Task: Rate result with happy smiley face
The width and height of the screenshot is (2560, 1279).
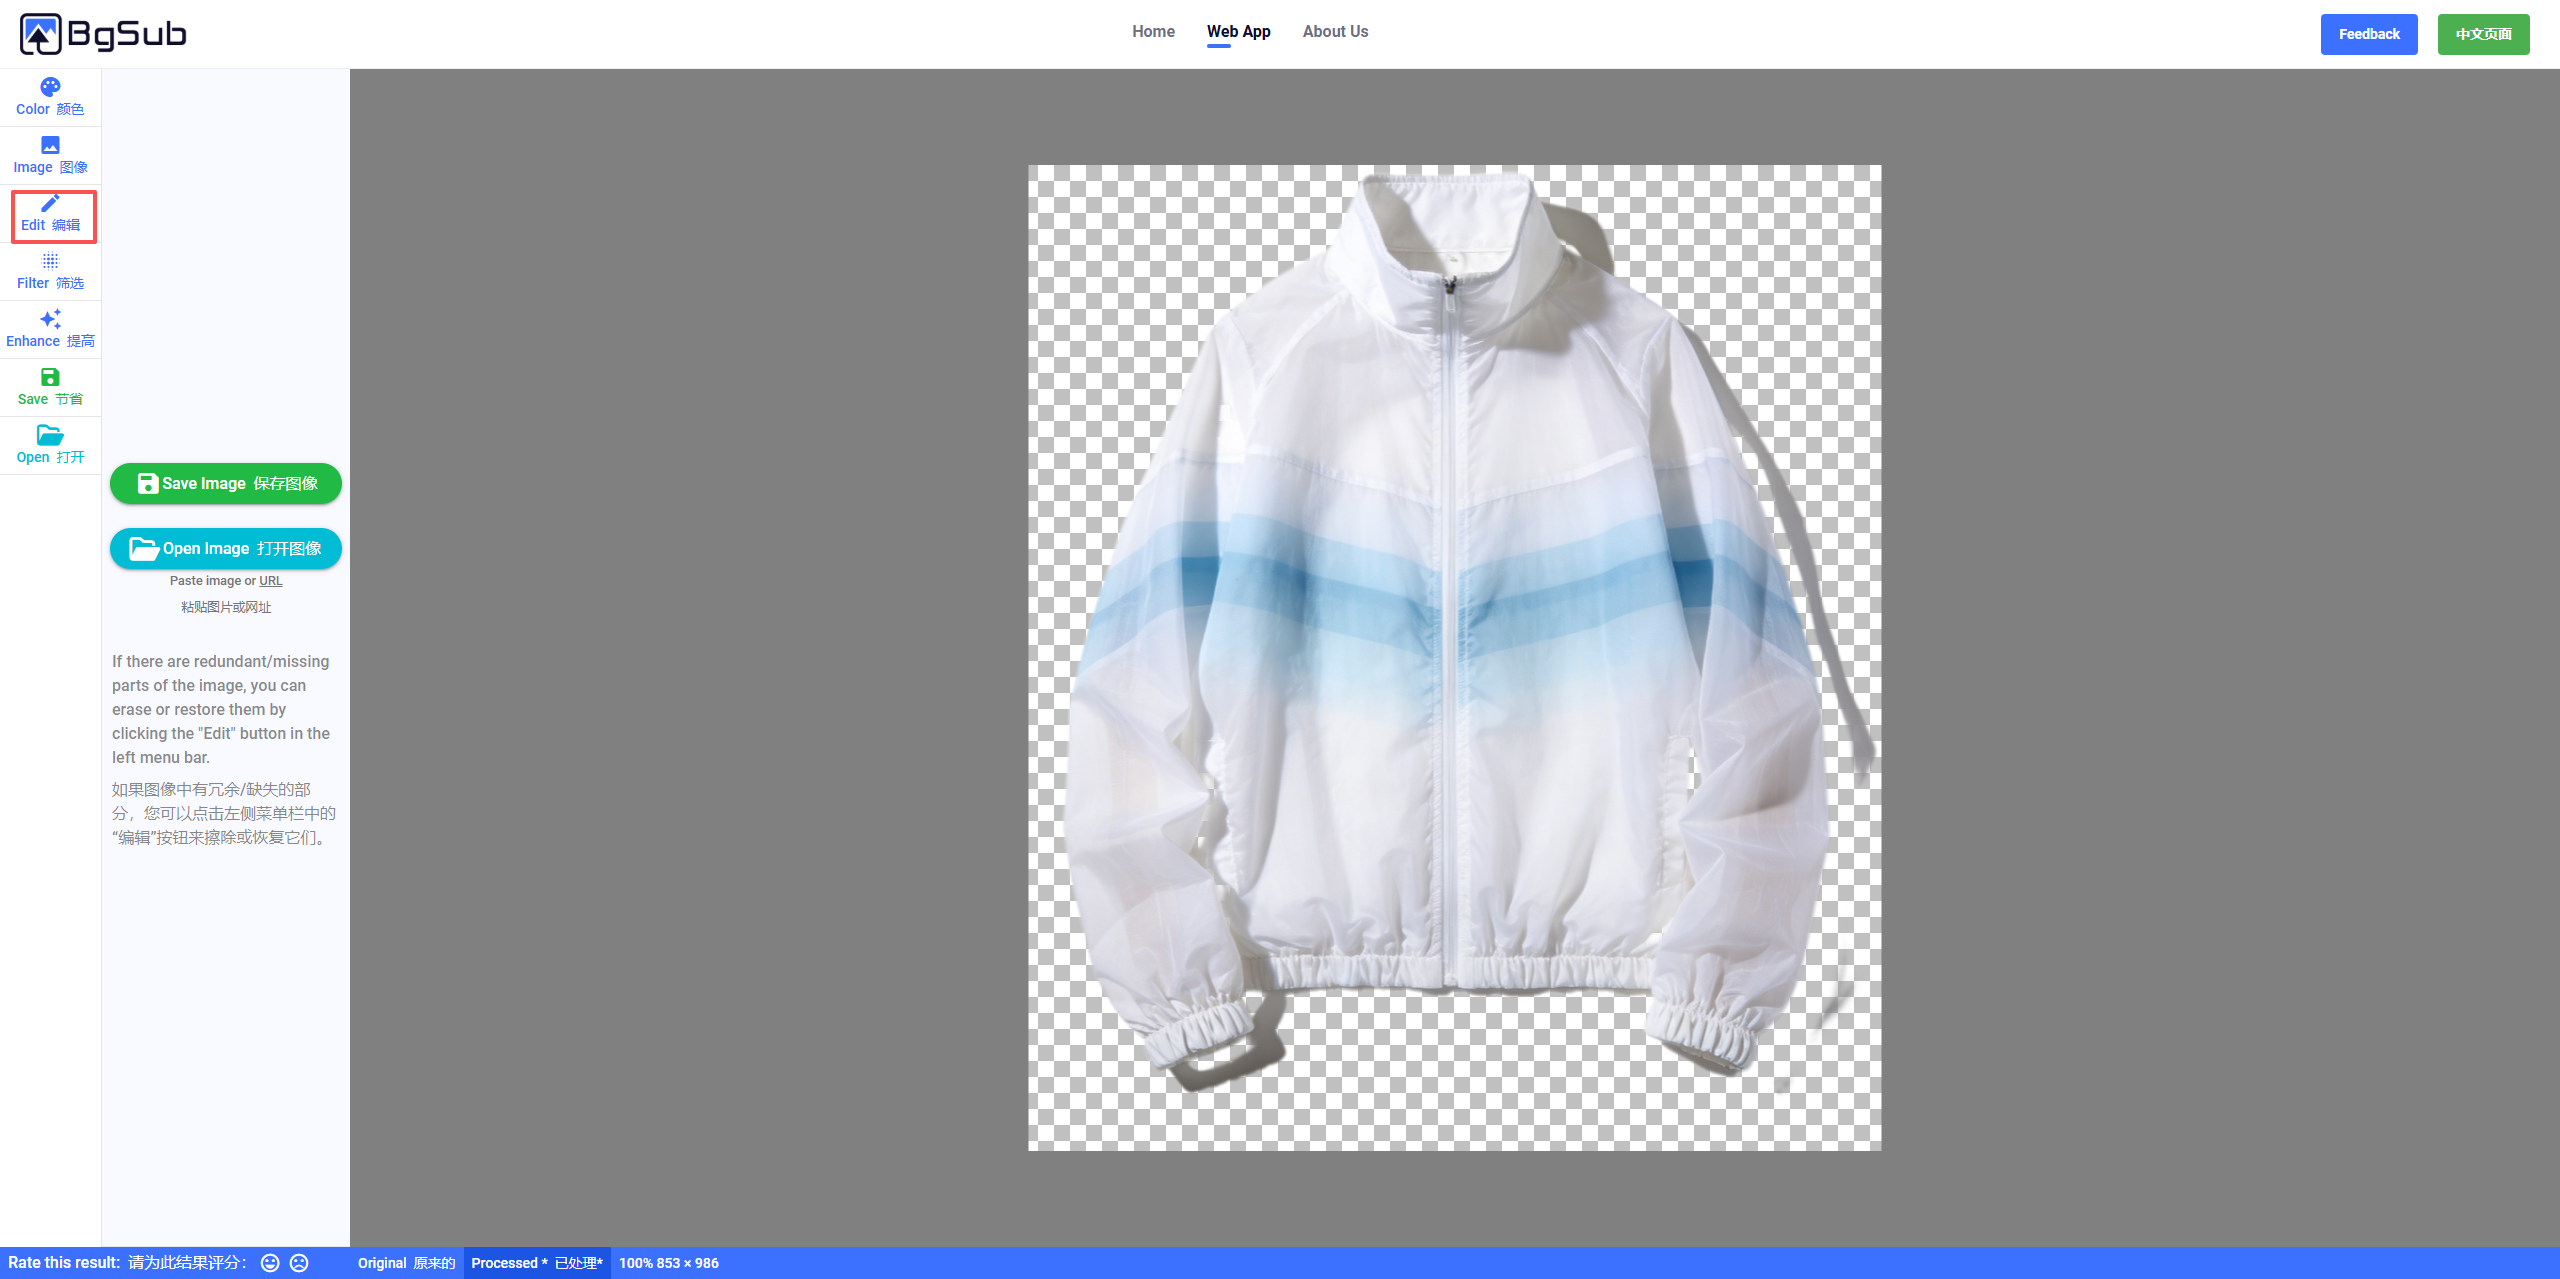Action: (x=270, y=1263)
